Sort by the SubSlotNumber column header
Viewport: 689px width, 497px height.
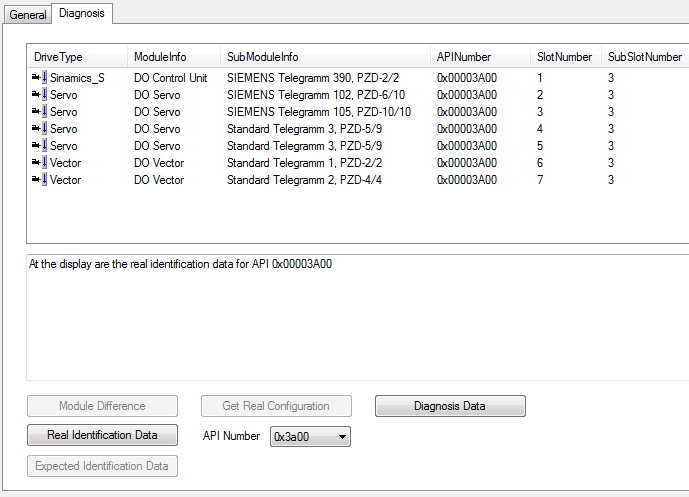click(x=645, y=57)
